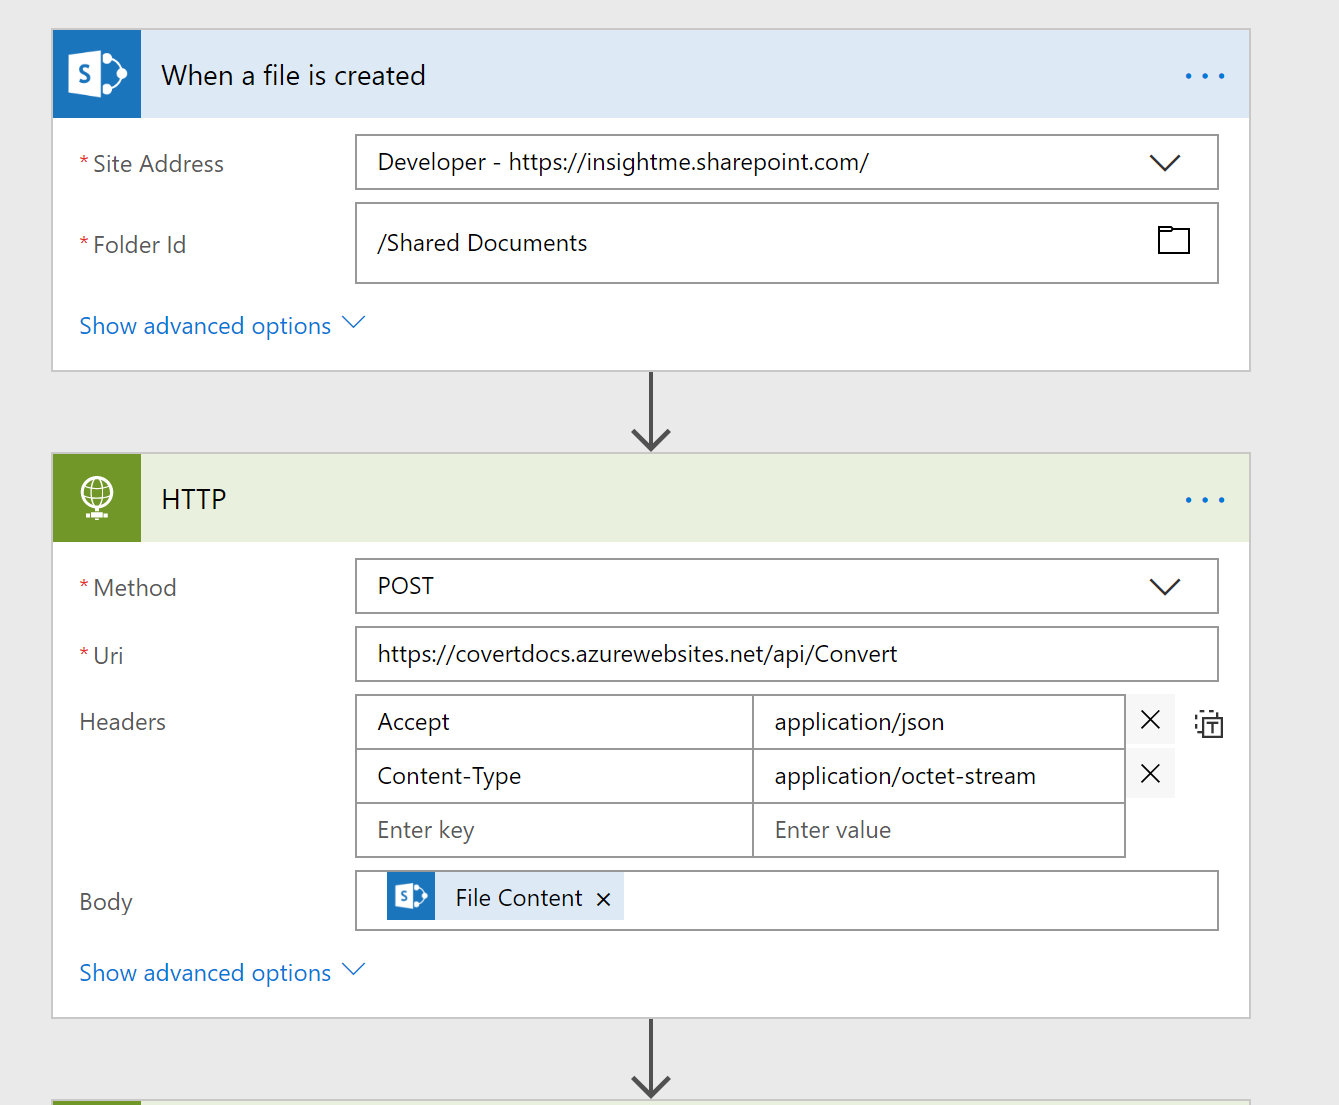Show advanced options for file trigger
The height and width of the screenshot is (1105, 1339).
click(x=222, y=326)
